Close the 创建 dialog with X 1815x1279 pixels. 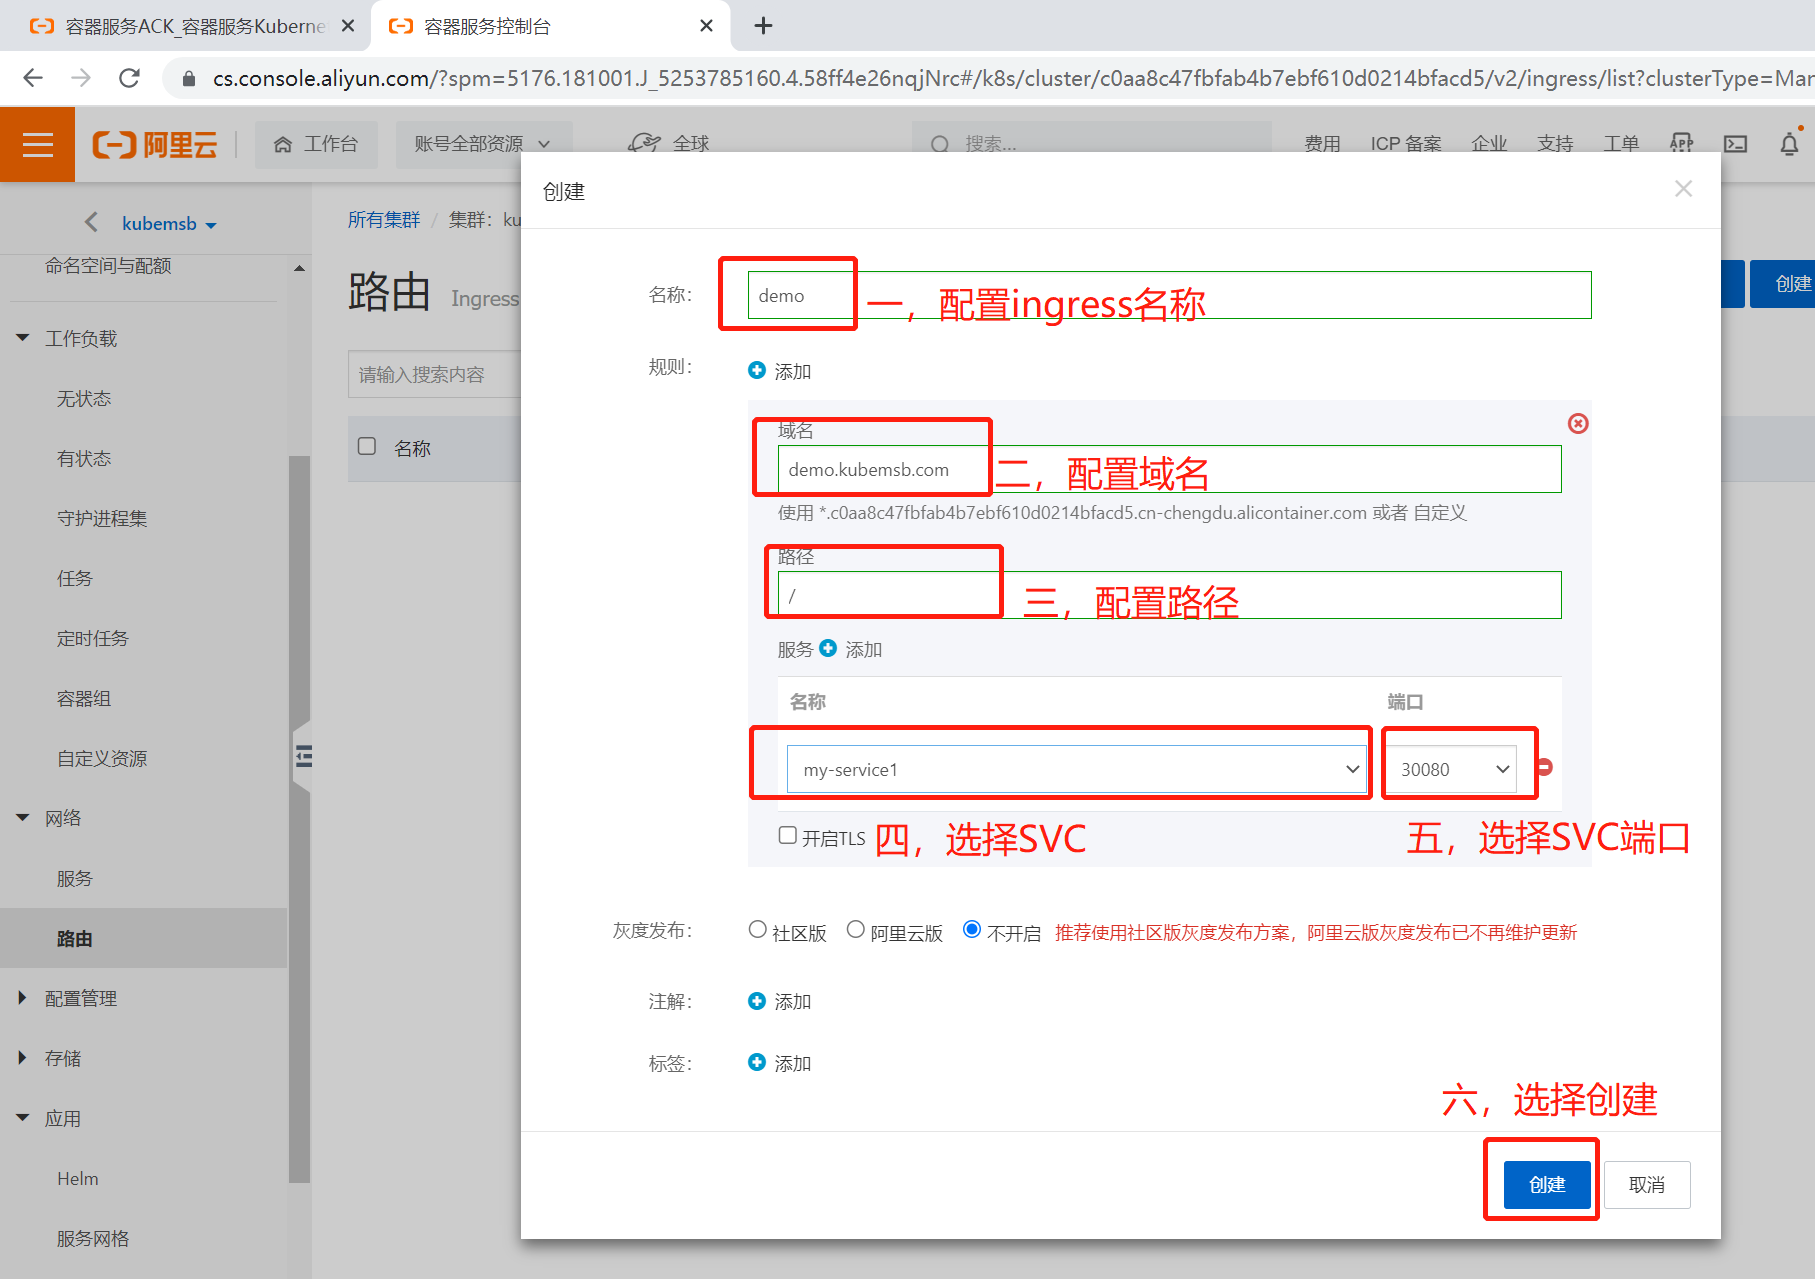pyautogui.click(x=1683, y=189)
